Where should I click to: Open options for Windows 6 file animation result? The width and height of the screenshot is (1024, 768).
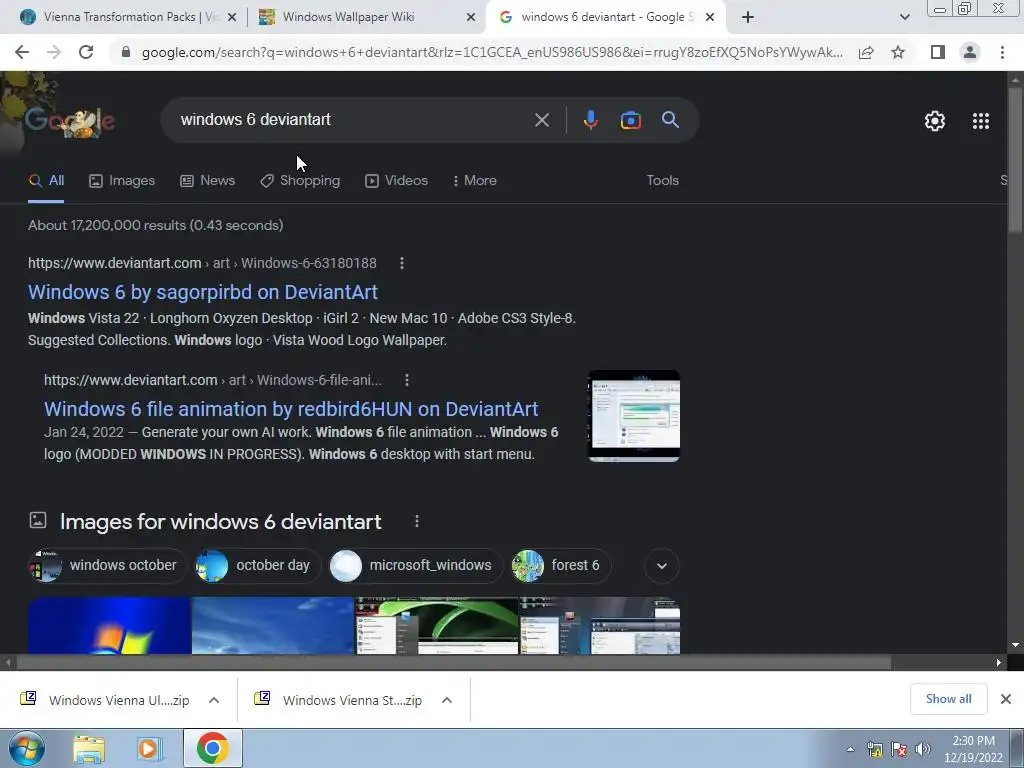(x=407, y=380)
